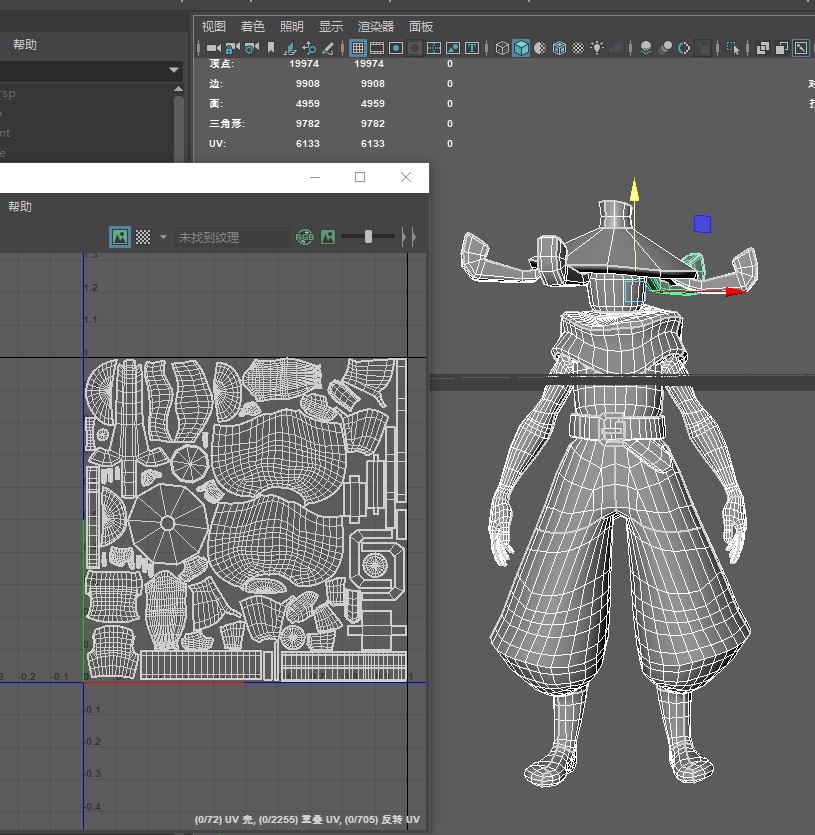The image size is (815, 835).
Task: Click the UV editor dimming slider handle
Action: 368,237
